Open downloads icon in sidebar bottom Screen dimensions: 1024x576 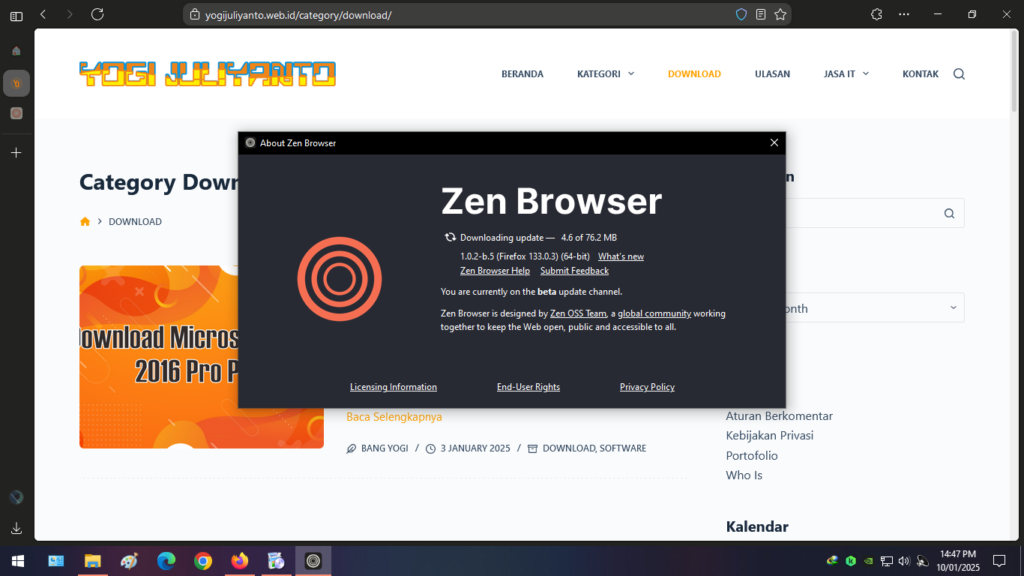[x=16, y=528]
